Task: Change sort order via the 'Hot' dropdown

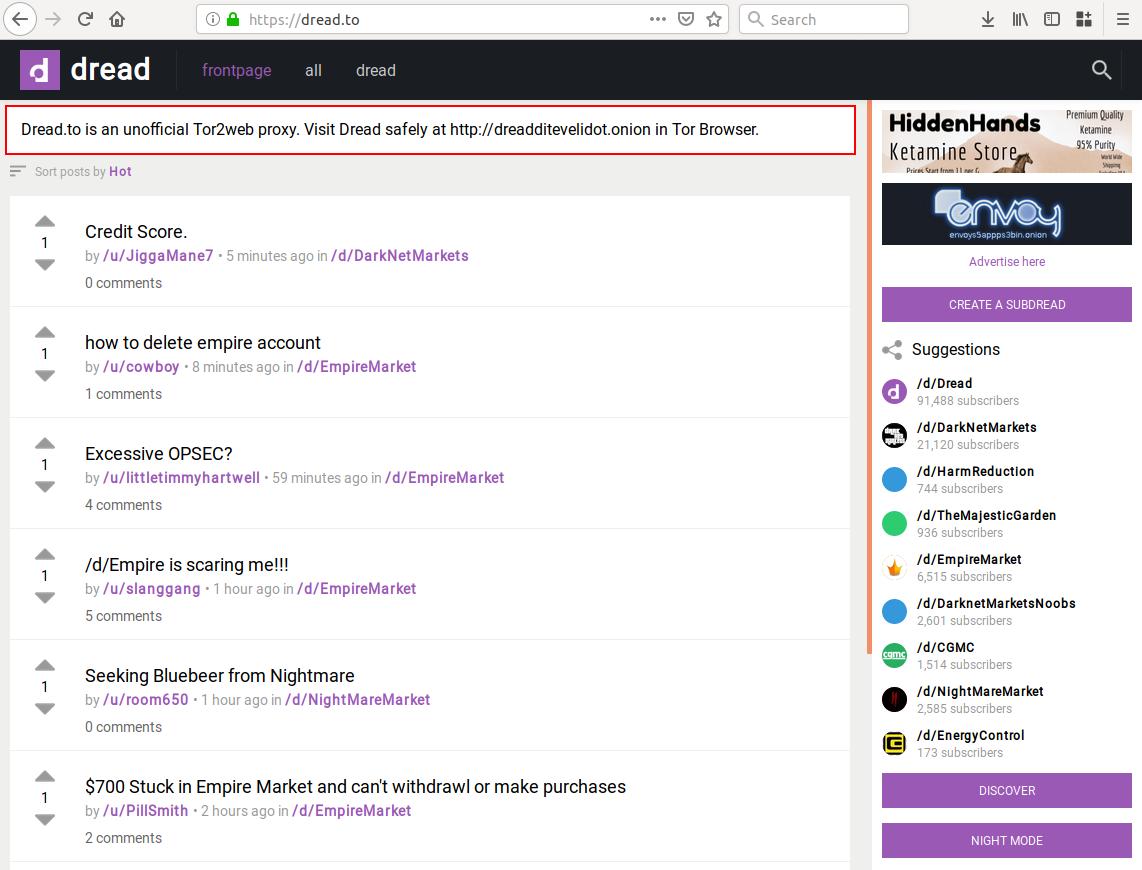Action: [120, 172]
